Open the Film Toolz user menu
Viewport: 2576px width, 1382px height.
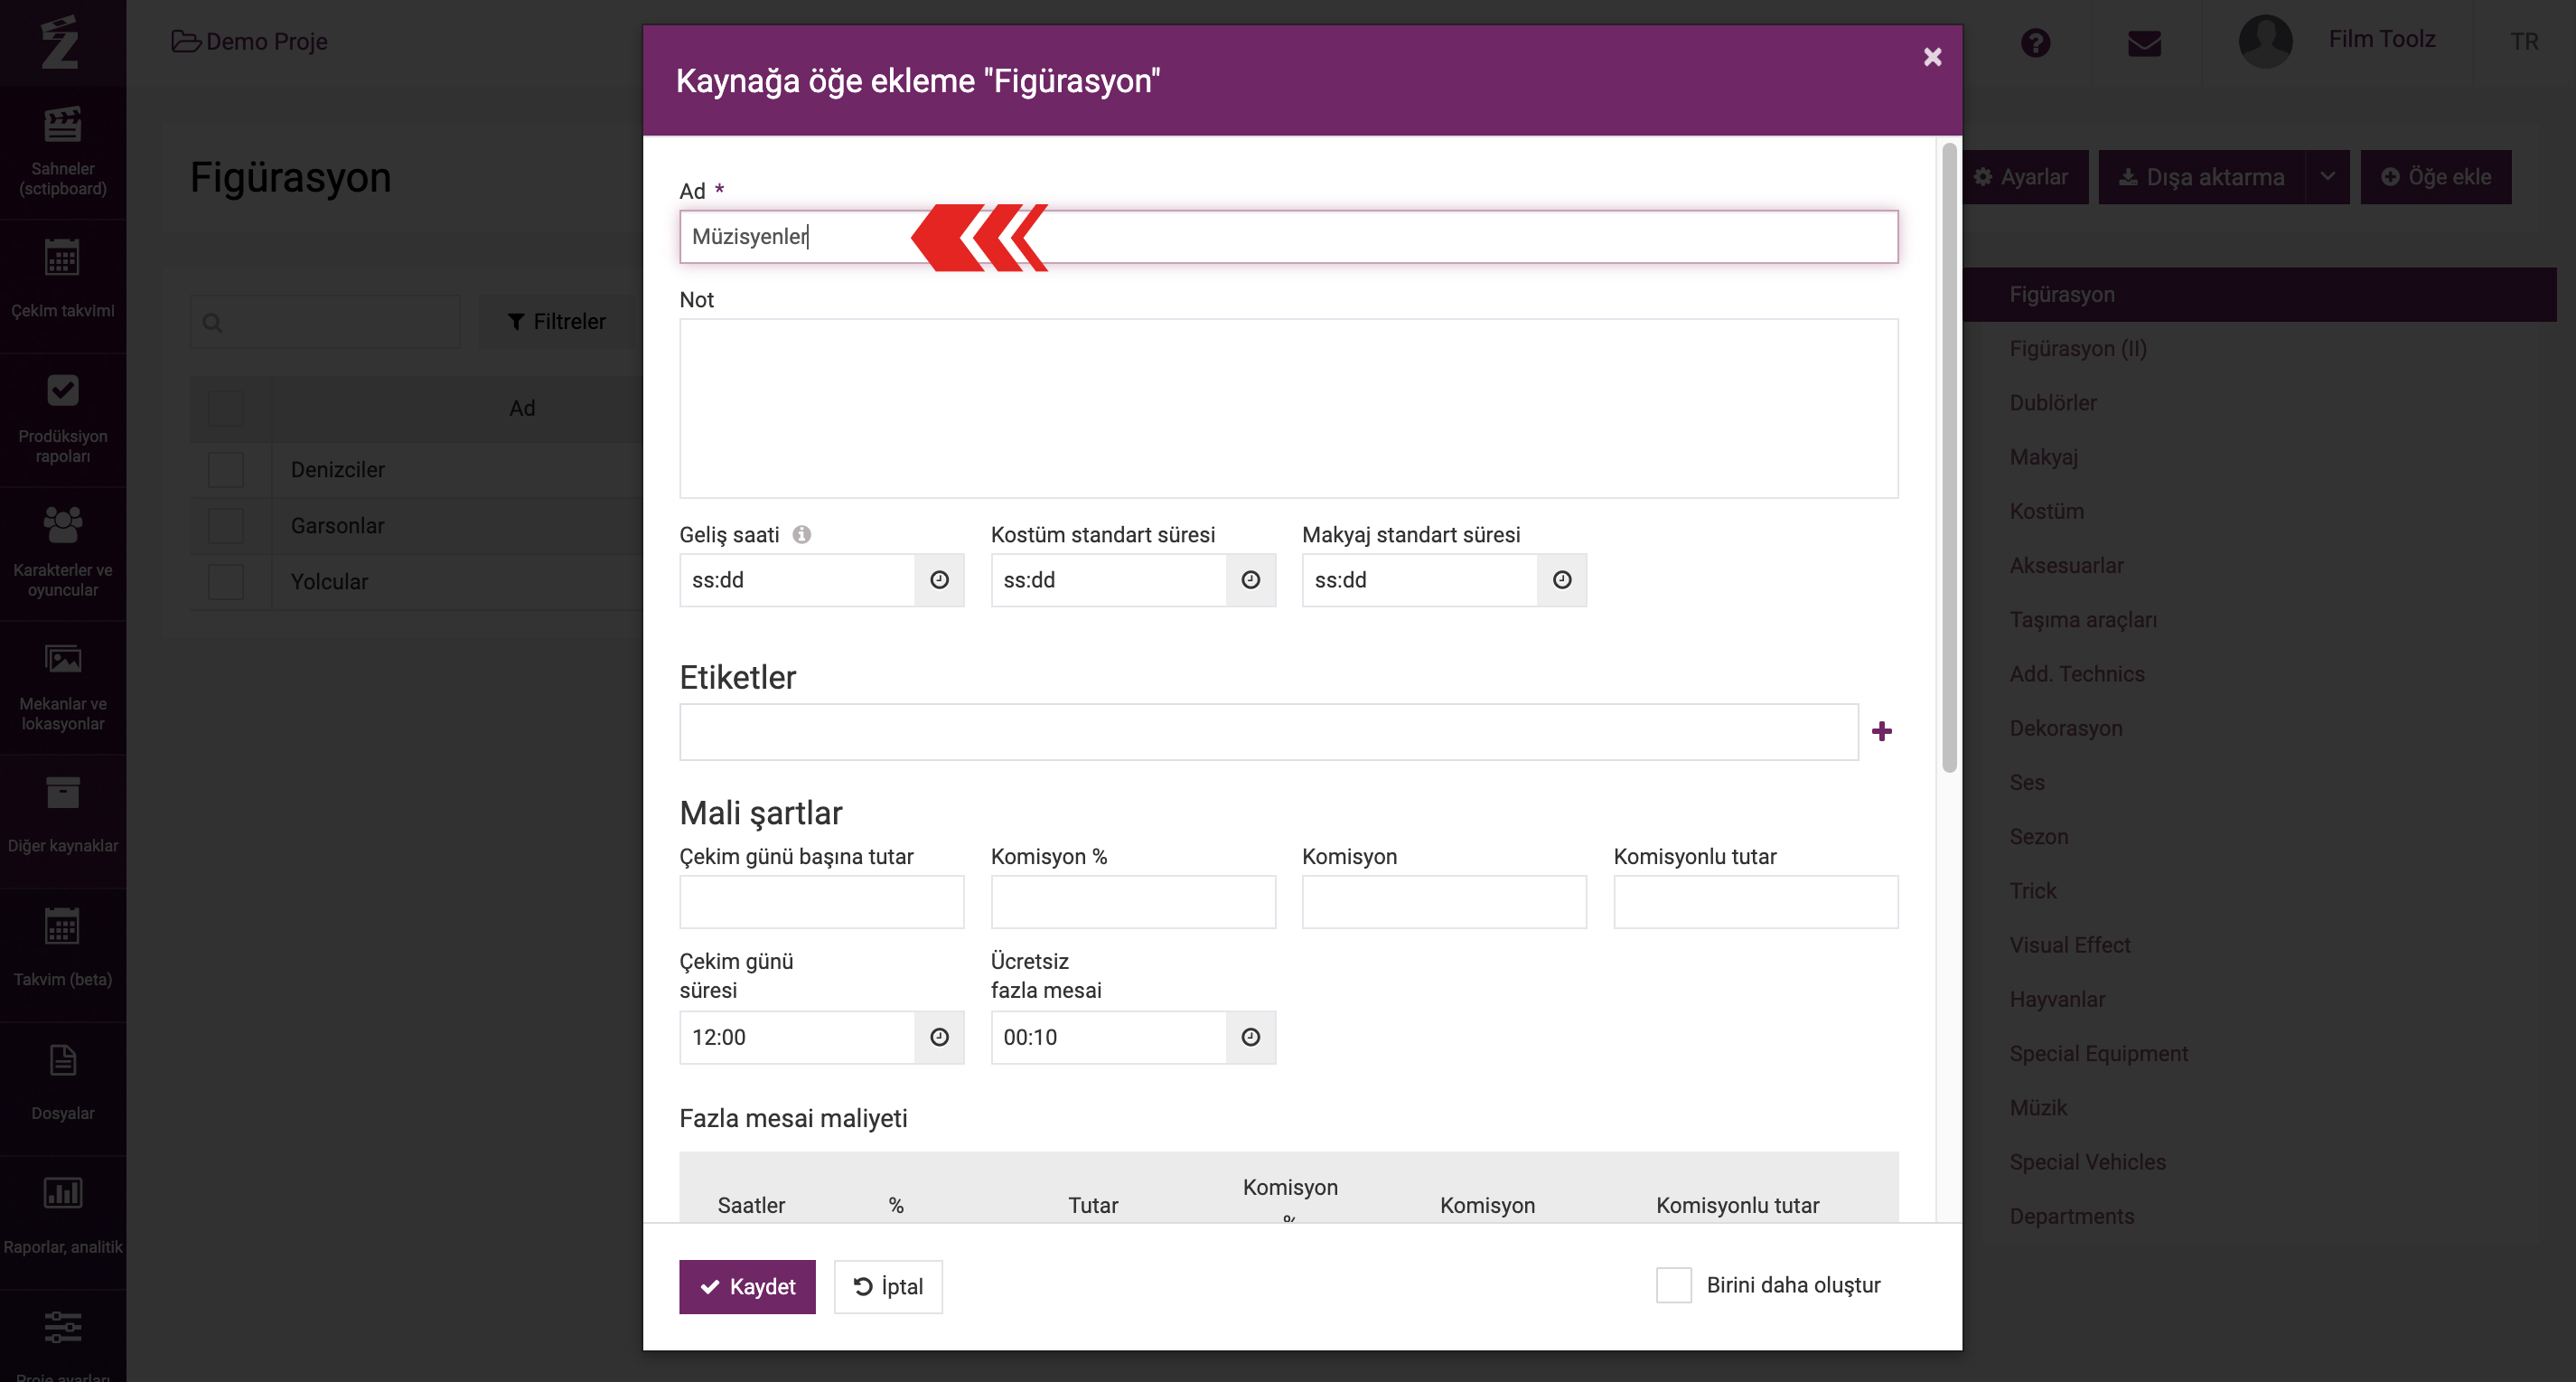[2381, 39]
